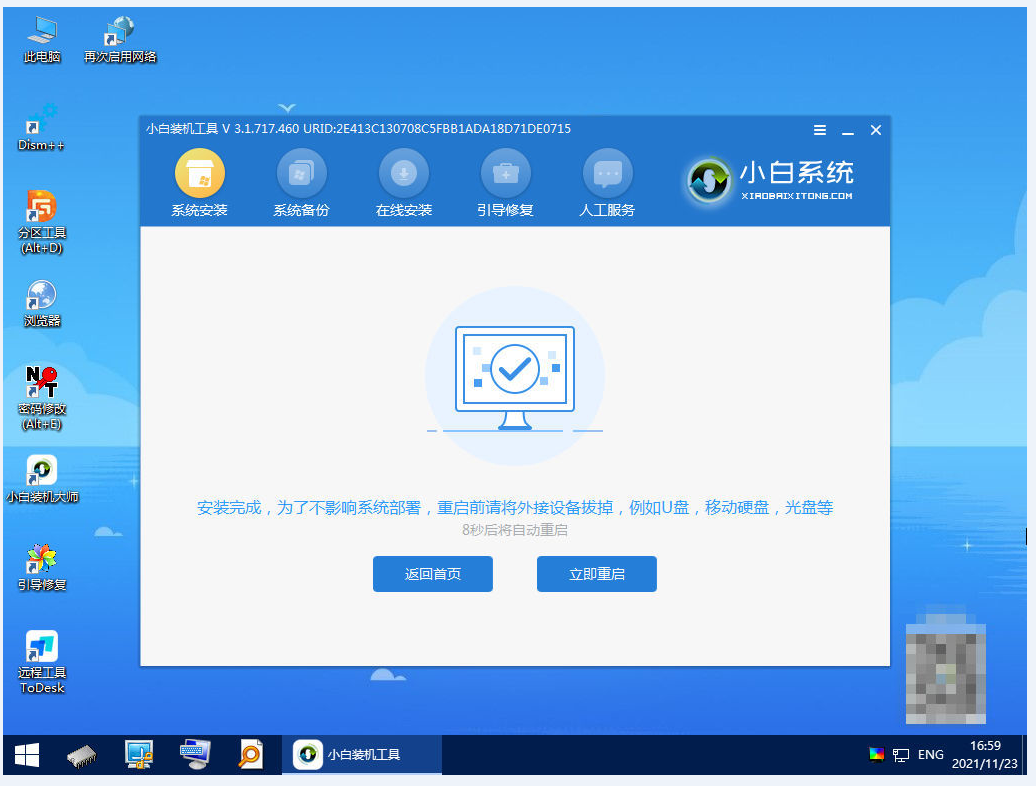Switch ENG input language in tray
The image size is (1036, 786).
[930, 755]
